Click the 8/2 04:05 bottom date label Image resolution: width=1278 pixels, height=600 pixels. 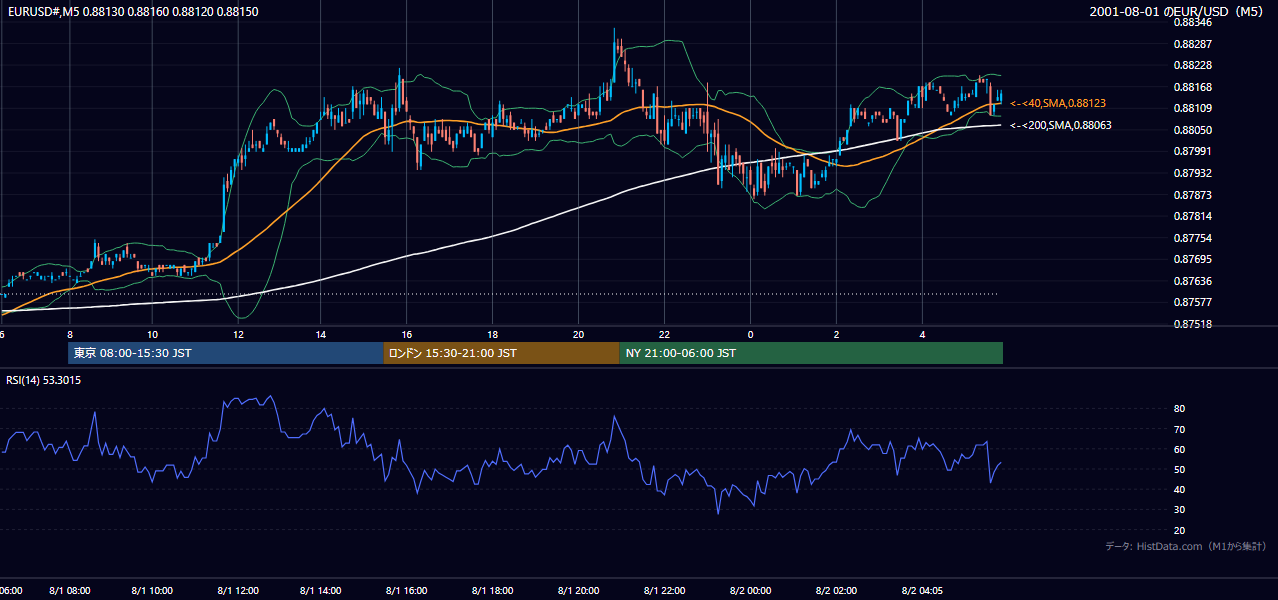pos(923,591)
